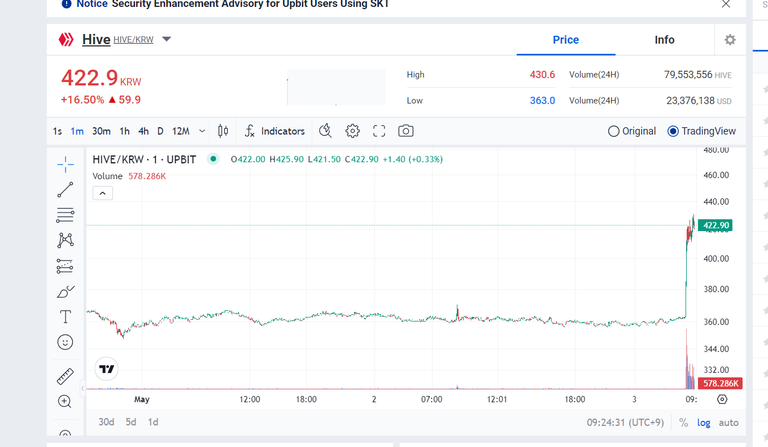Open the forecasting and measurement tools
This screenshot has height=447, width=768.
65,266
